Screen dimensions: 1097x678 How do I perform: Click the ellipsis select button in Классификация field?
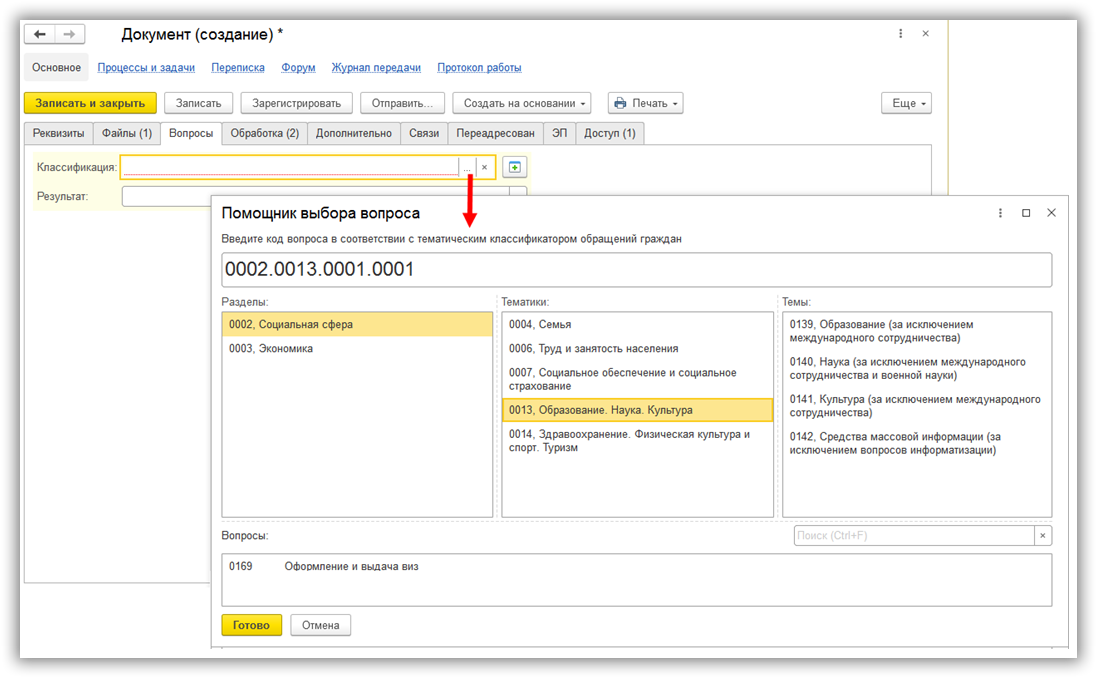point(467,168)
